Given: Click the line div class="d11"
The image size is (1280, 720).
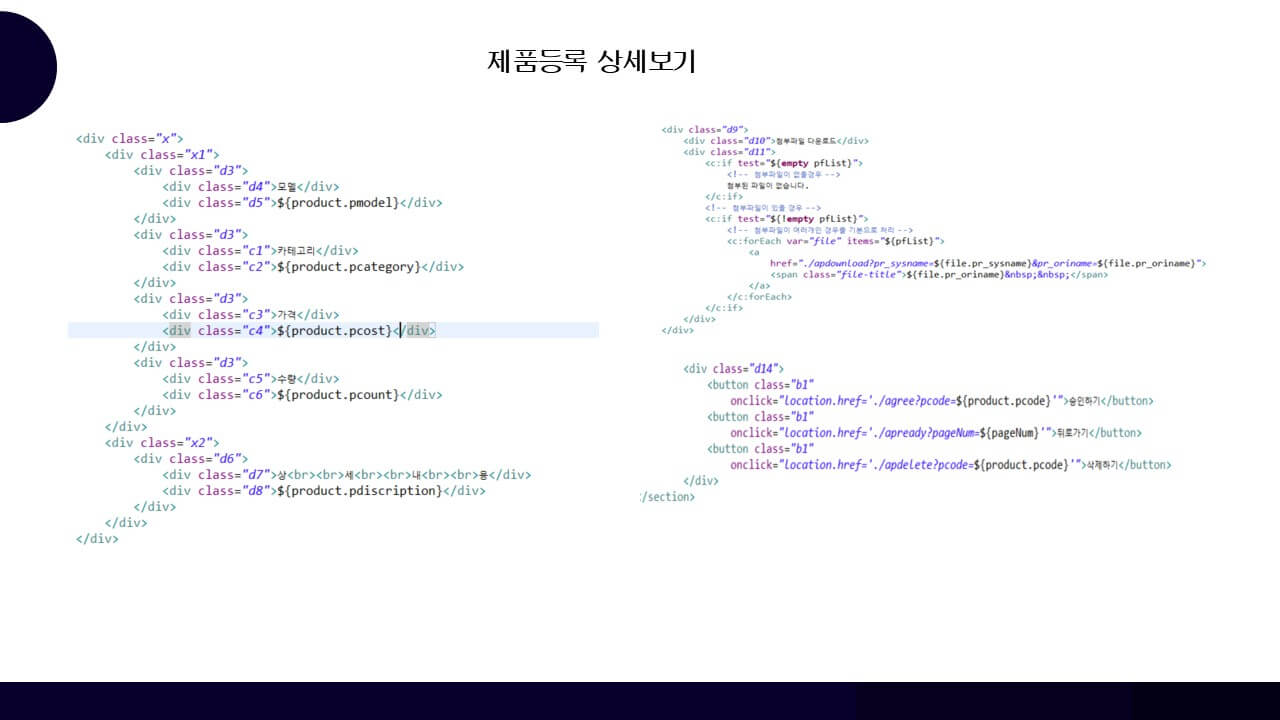Looking at the screenshot, I should tap(730, 152).
